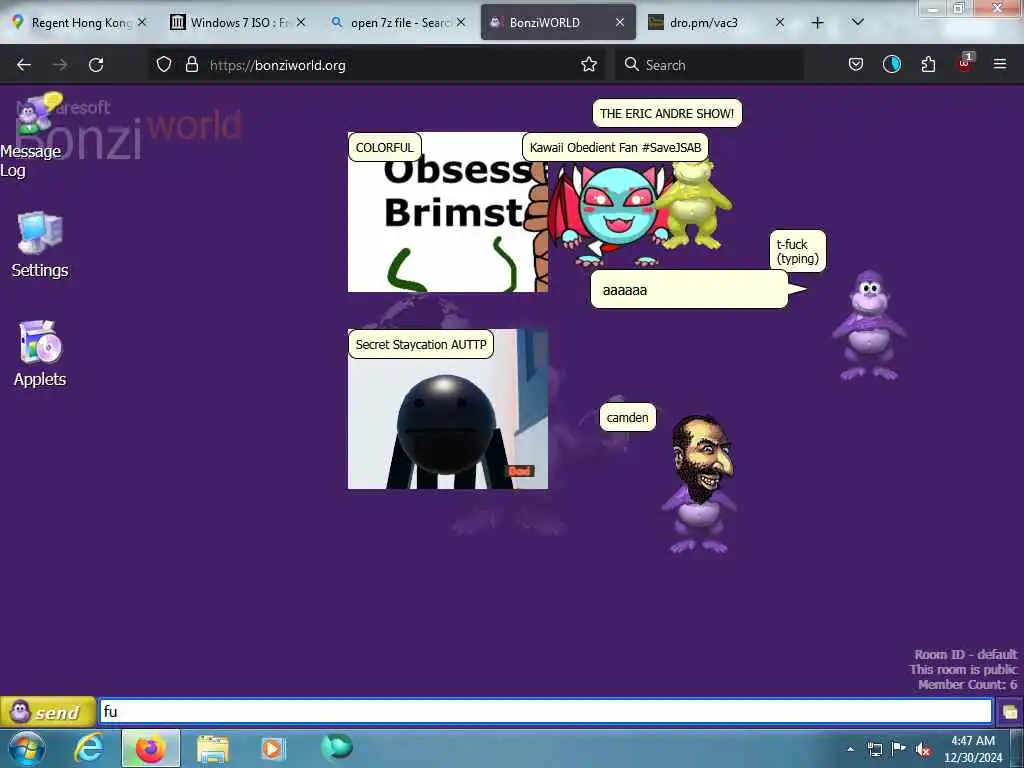Click the Bonzi send button
Screen dimensions: 1024x768
pos(48,712)
